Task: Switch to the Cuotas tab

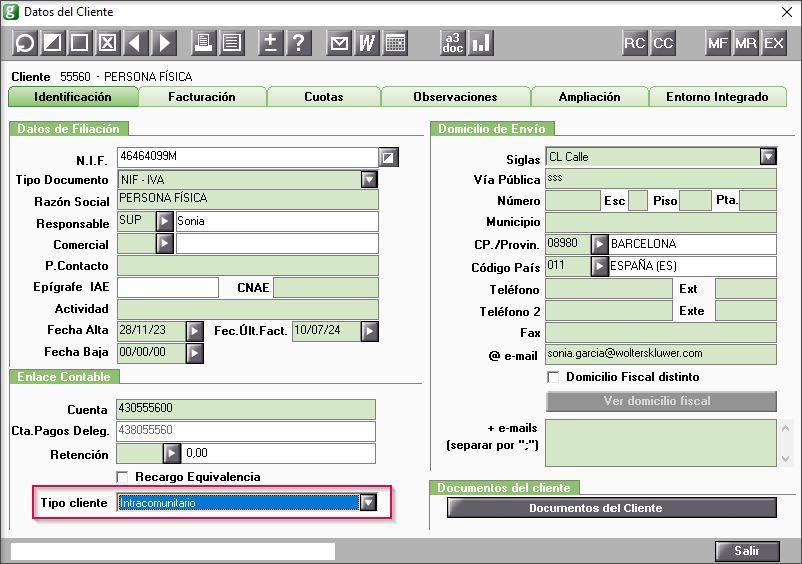Action: click(x=324, y=97)
